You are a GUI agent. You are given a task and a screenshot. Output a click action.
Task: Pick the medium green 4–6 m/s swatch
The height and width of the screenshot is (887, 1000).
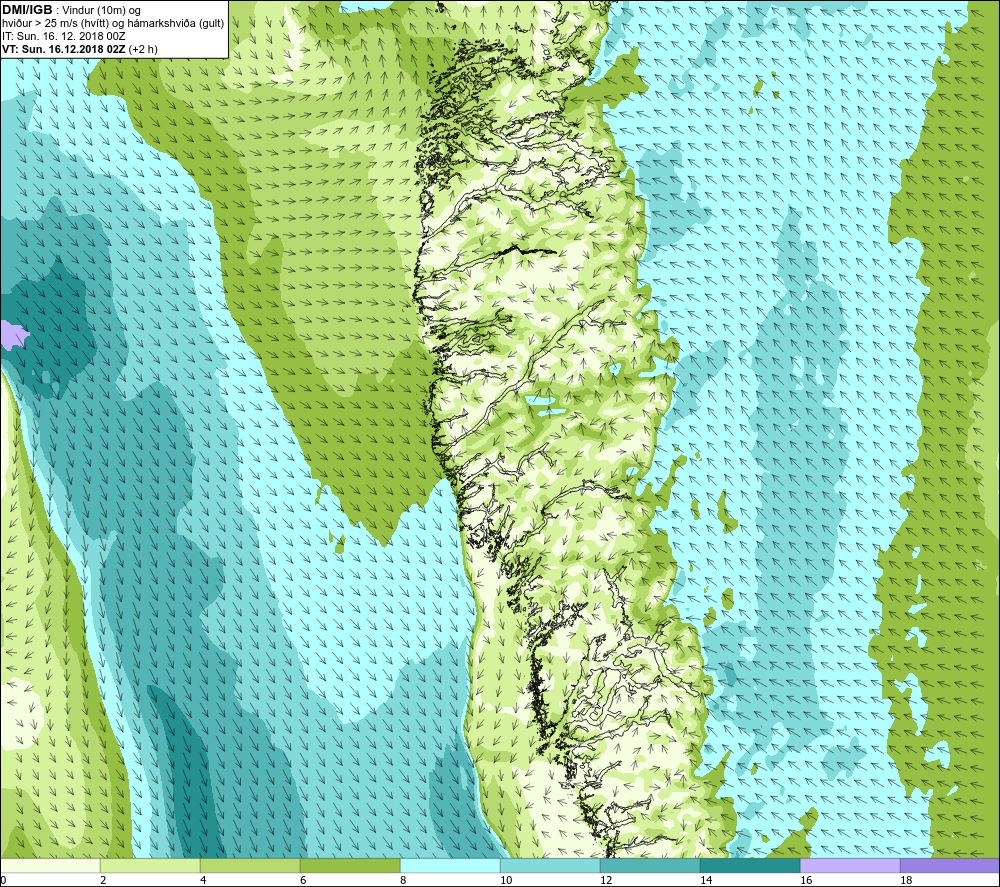250,865
